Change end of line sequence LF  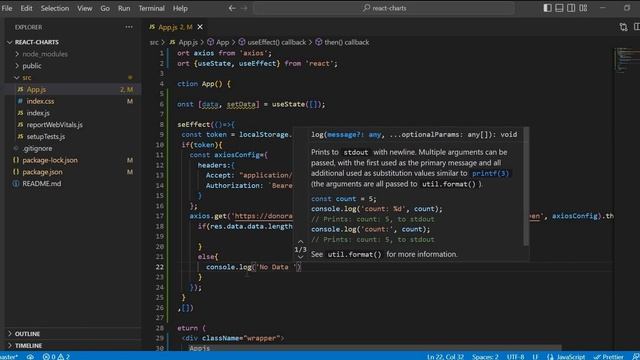(x=535, y=356)
